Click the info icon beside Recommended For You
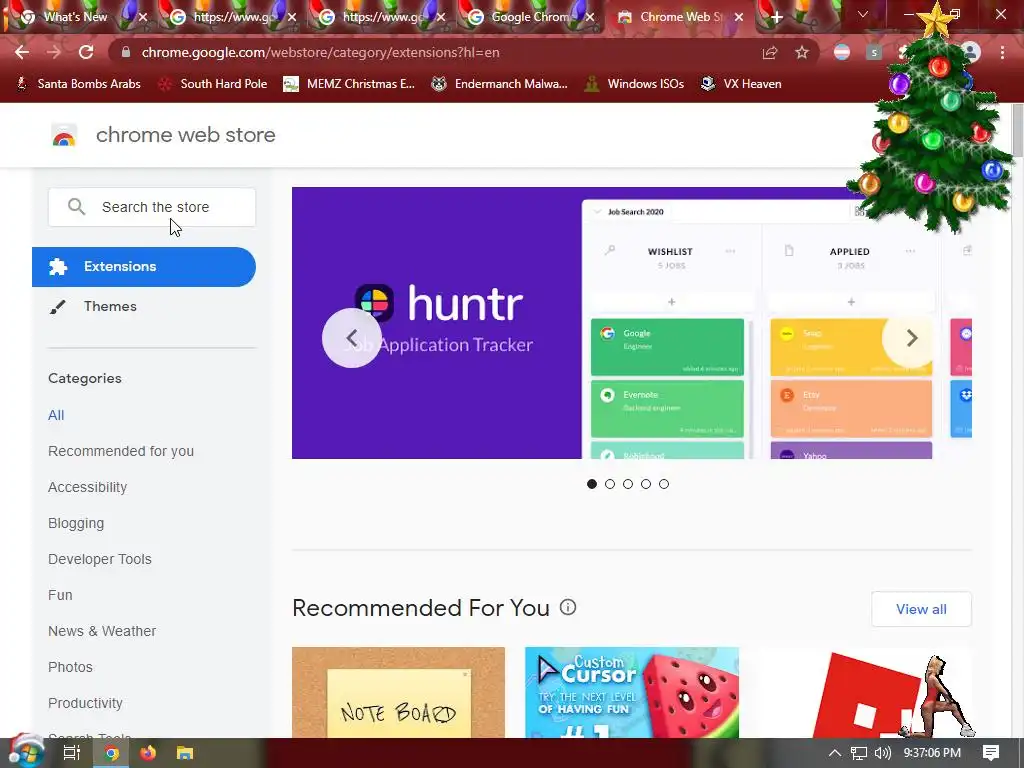Image resolution: width=1024 pixels, height=768 pixels. [x=568, y=607]
